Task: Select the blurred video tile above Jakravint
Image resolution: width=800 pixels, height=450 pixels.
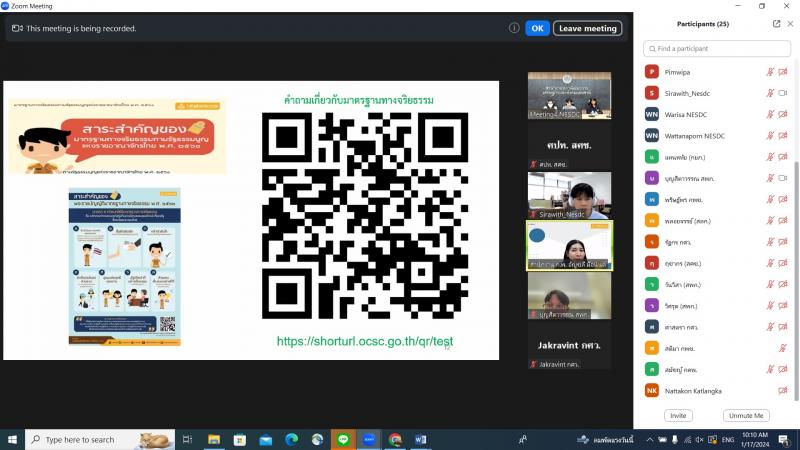Action: 569,295
